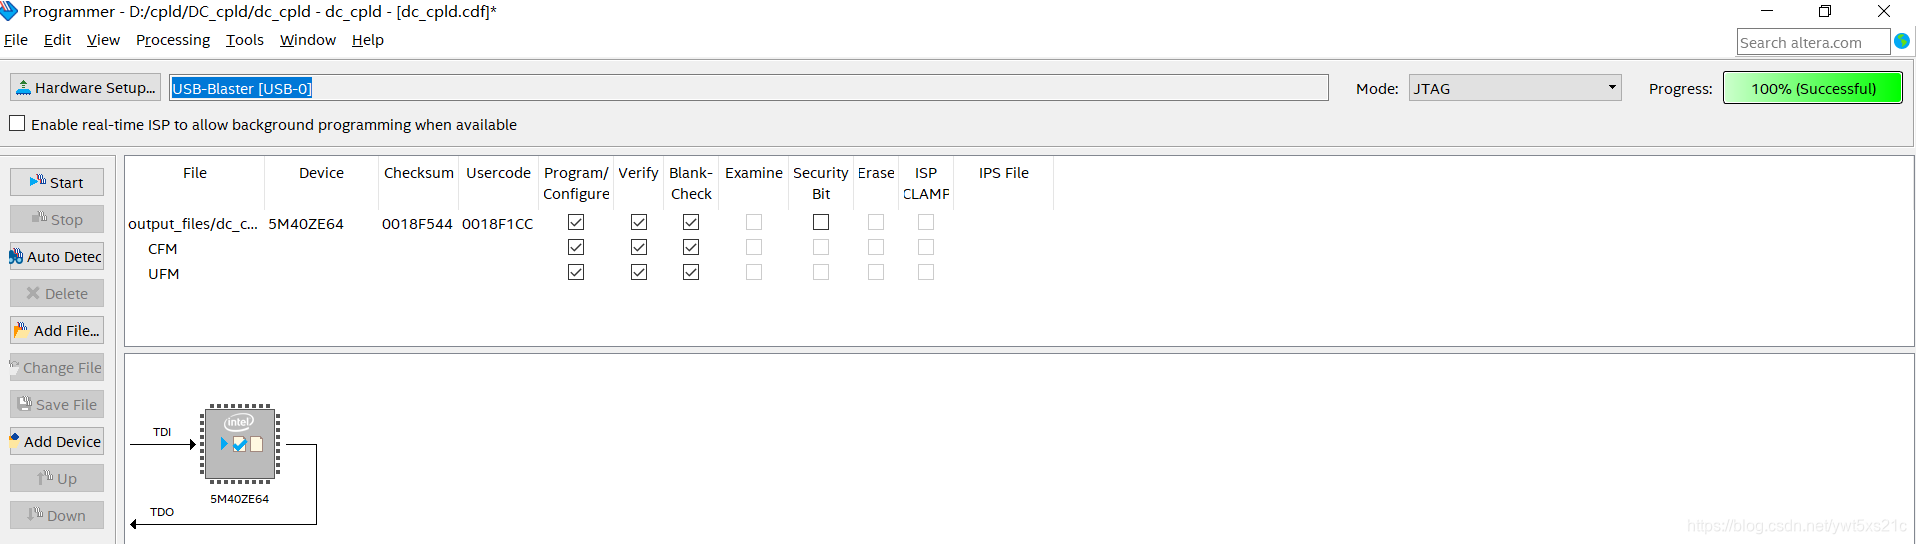
Task: Click the Add Device button
Action: (57, 441)
